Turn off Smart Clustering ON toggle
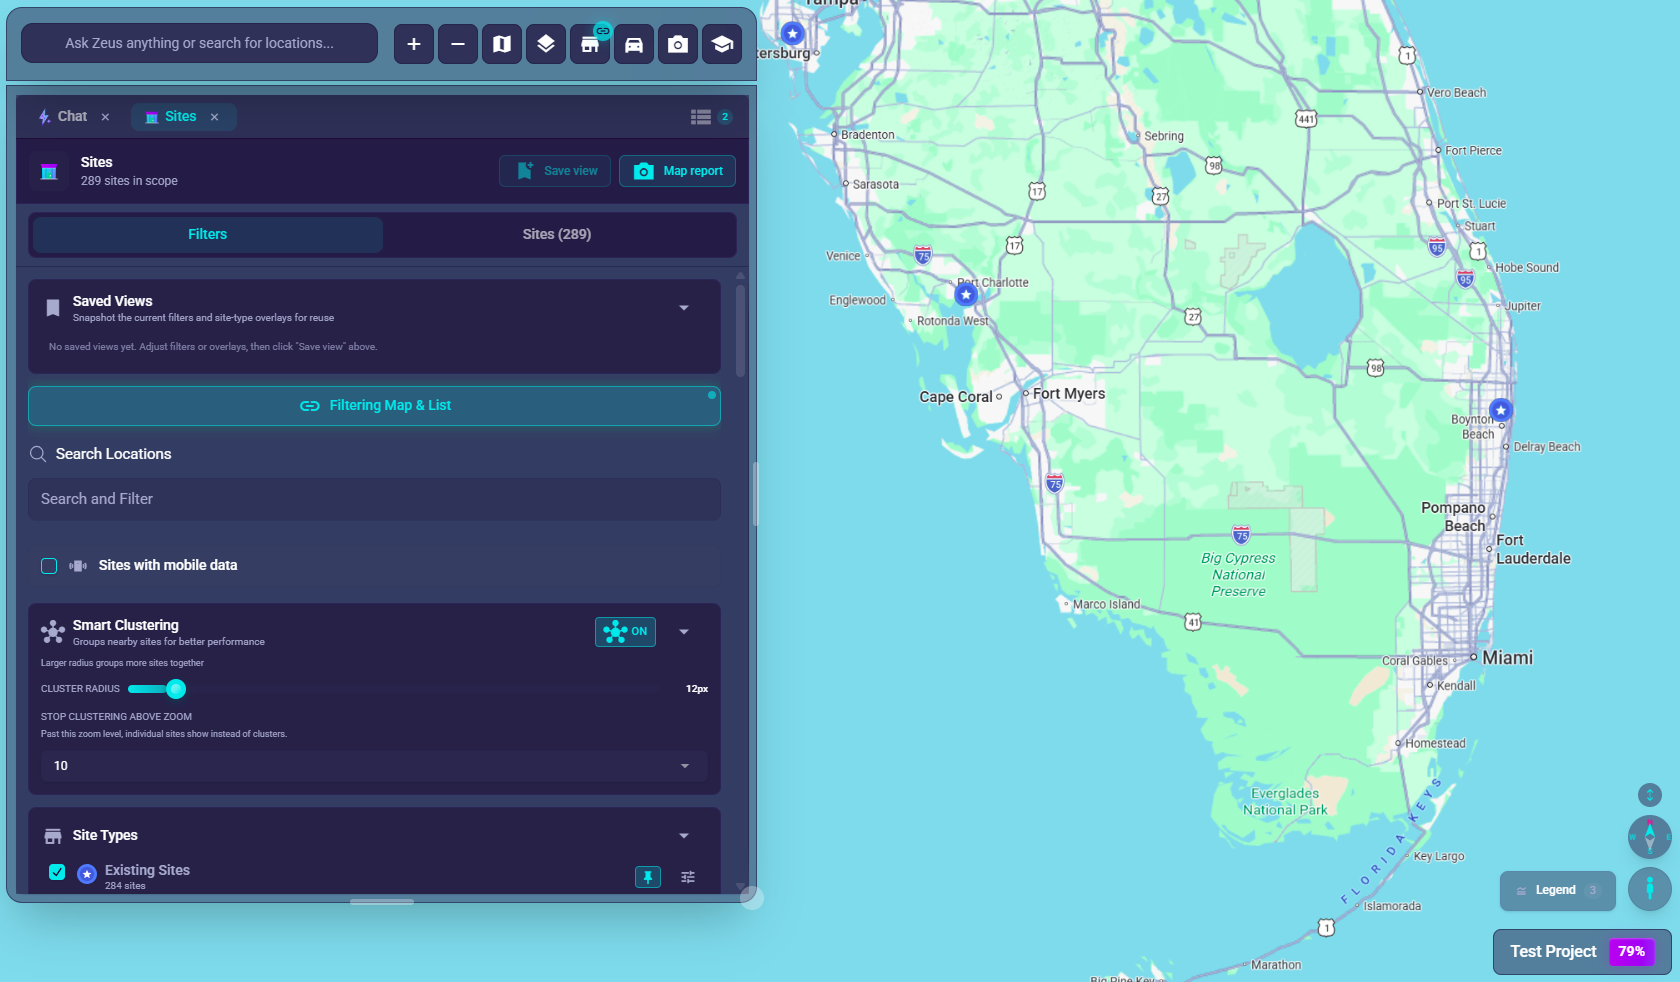The height and width of the screenshot is (982, 1680). [x=626, y=632]
